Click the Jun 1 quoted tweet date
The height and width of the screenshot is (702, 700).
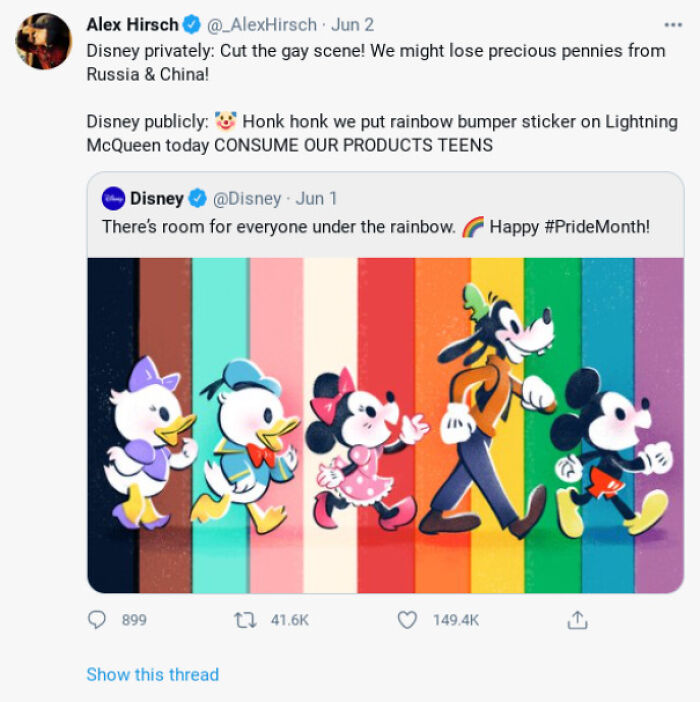tap(317, 198)
